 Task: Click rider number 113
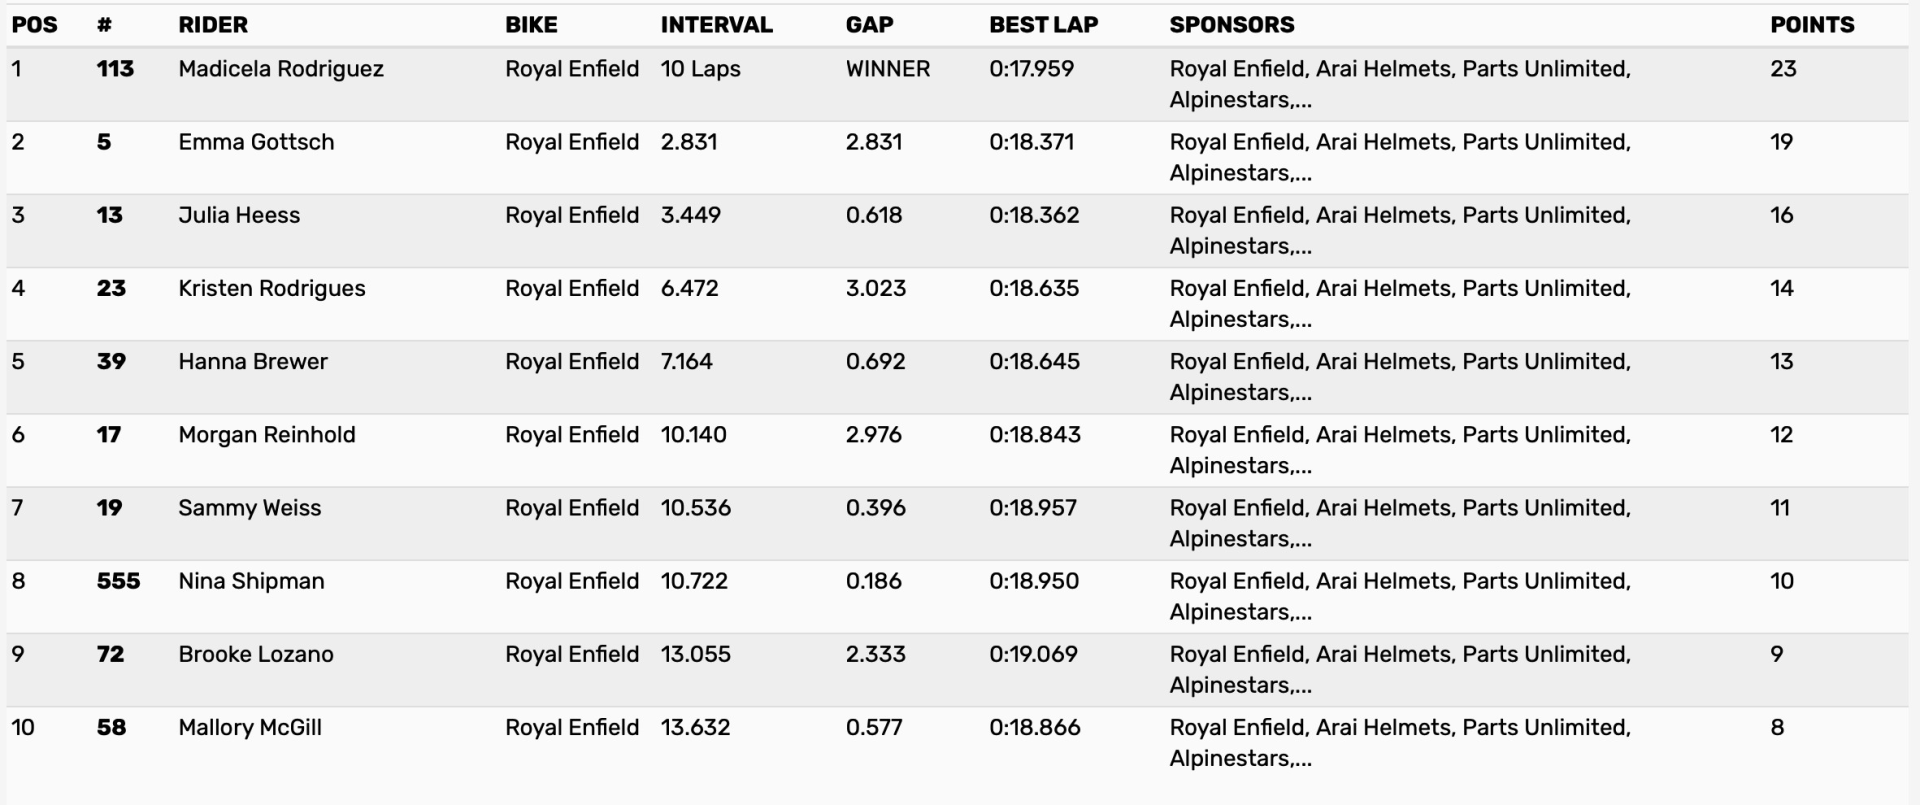115,69
